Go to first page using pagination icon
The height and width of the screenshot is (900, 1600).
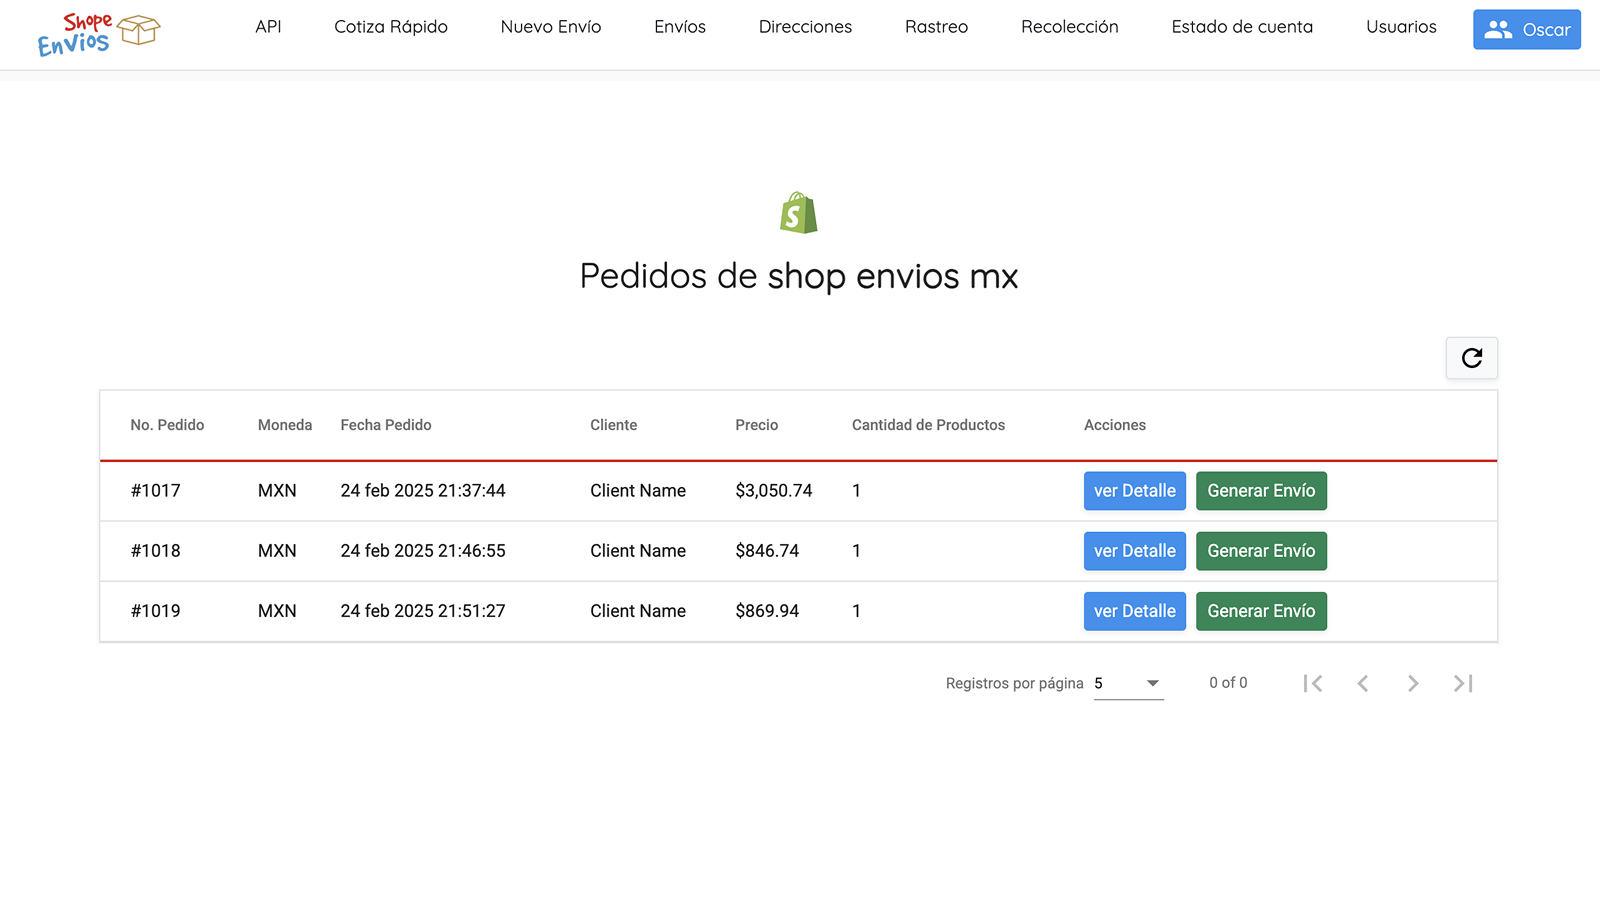[1313, 683]
